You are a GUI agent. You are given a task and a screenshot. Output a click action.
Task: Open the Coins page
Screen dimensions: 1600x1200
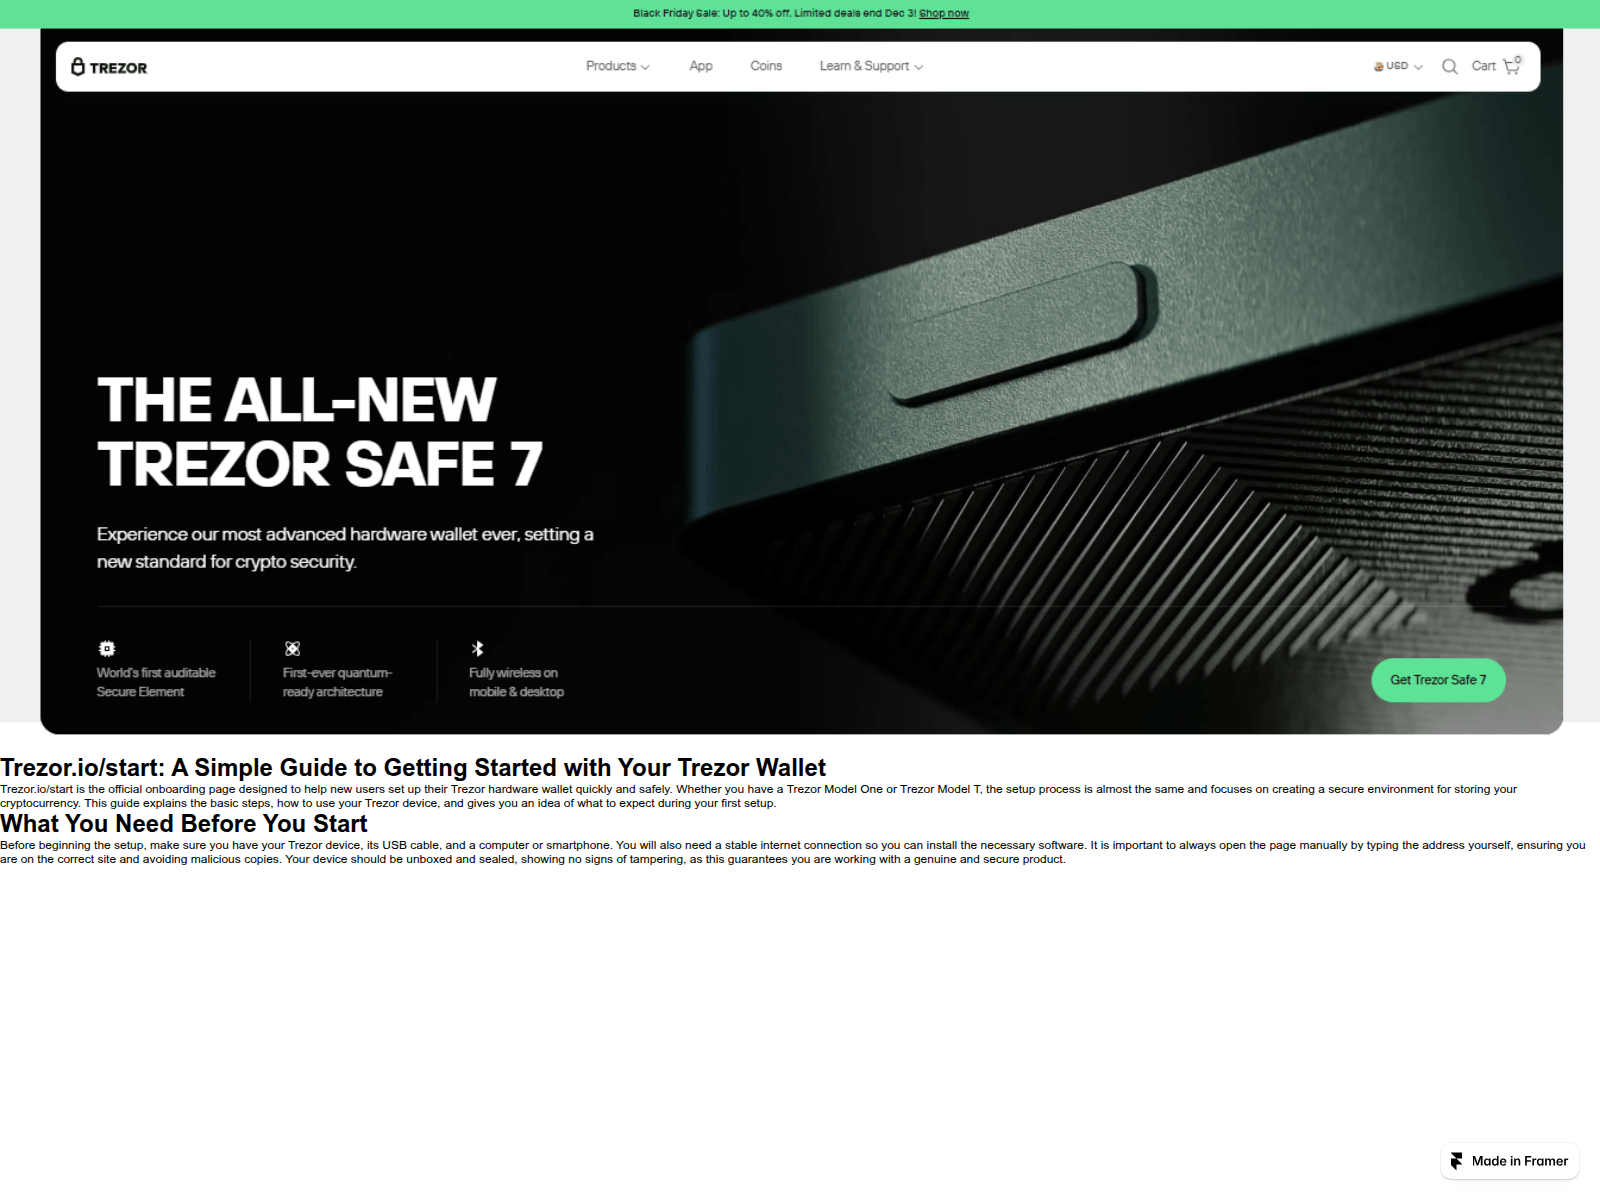(x=766, y=66)
